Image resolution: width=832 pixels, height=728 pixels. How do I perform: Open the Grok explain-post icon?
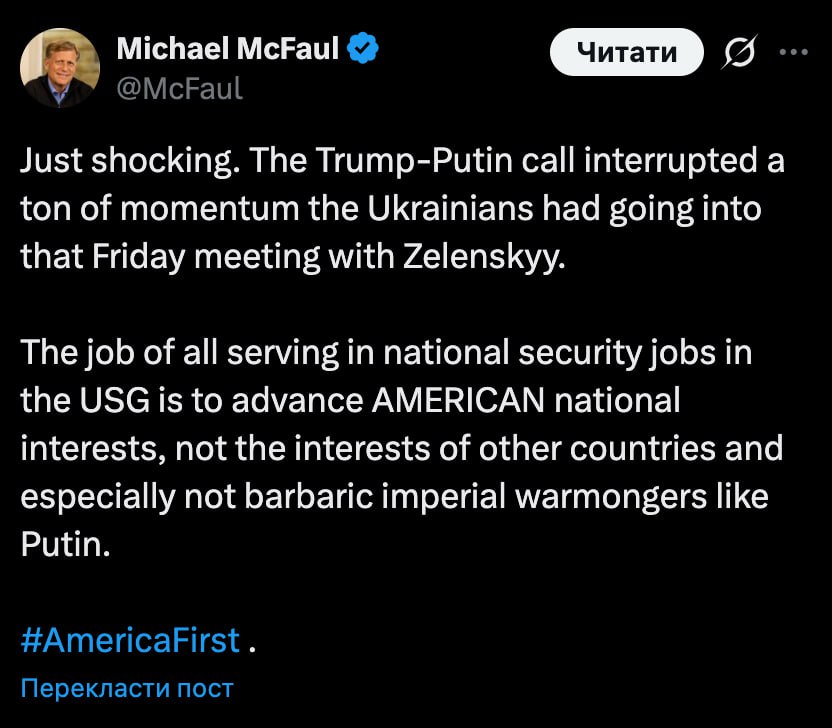click(739, 52)
